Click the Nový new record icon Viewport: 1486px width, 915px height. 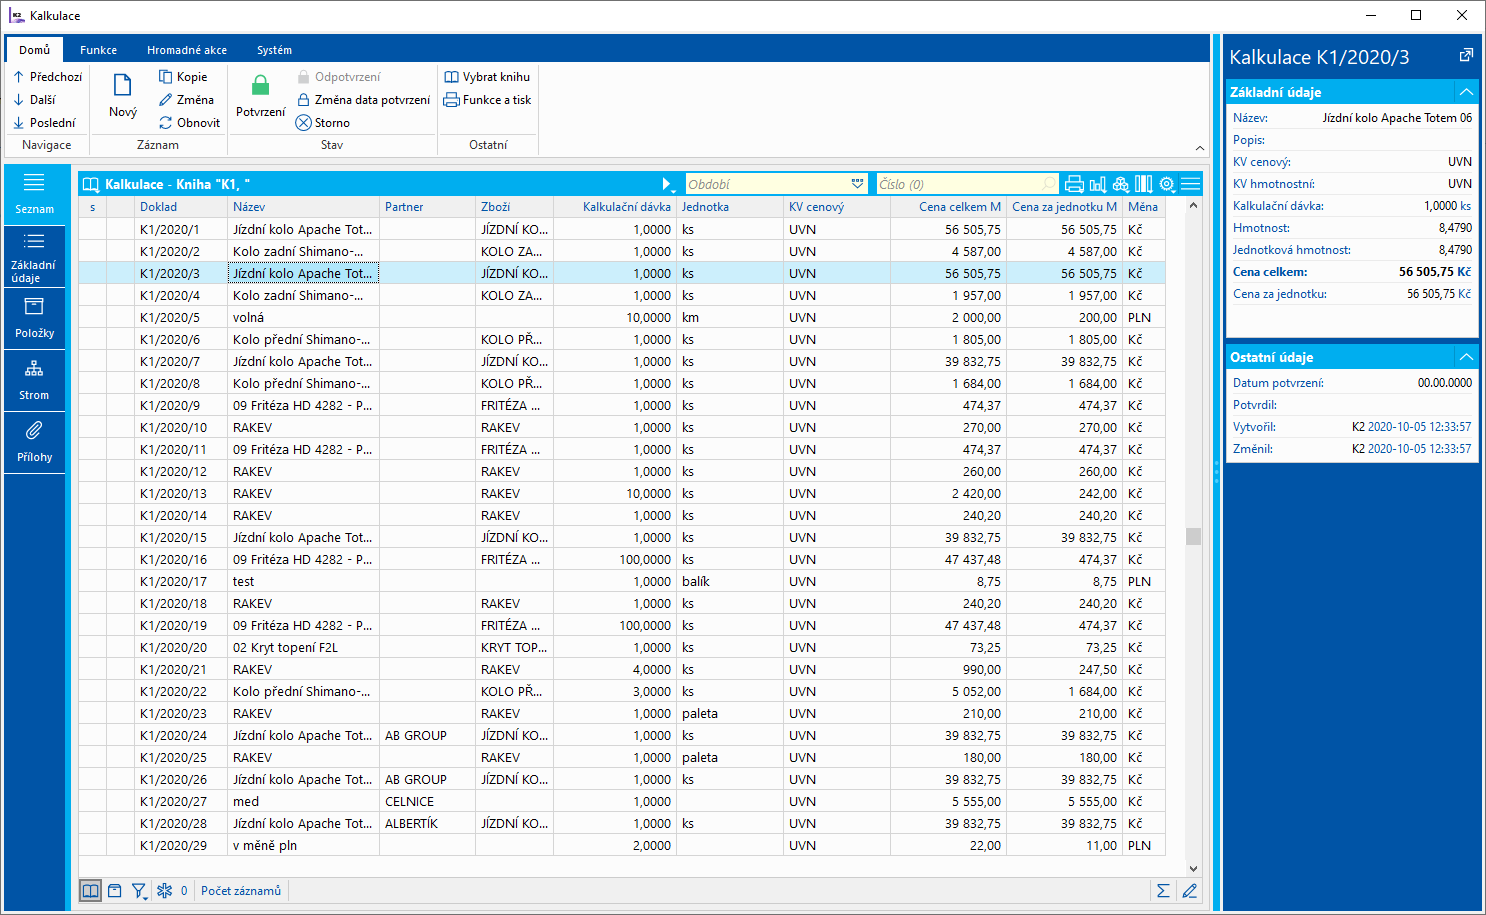[x=123, y=87]
